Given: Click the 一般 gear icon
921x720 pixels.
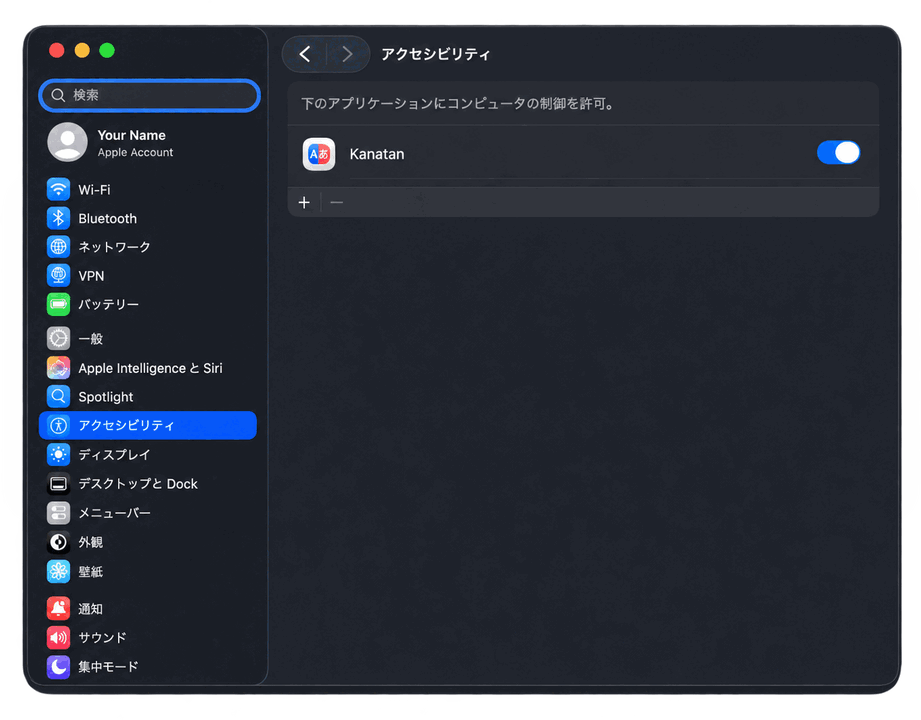Looking at the screenshot, I should tap(58, 338).
